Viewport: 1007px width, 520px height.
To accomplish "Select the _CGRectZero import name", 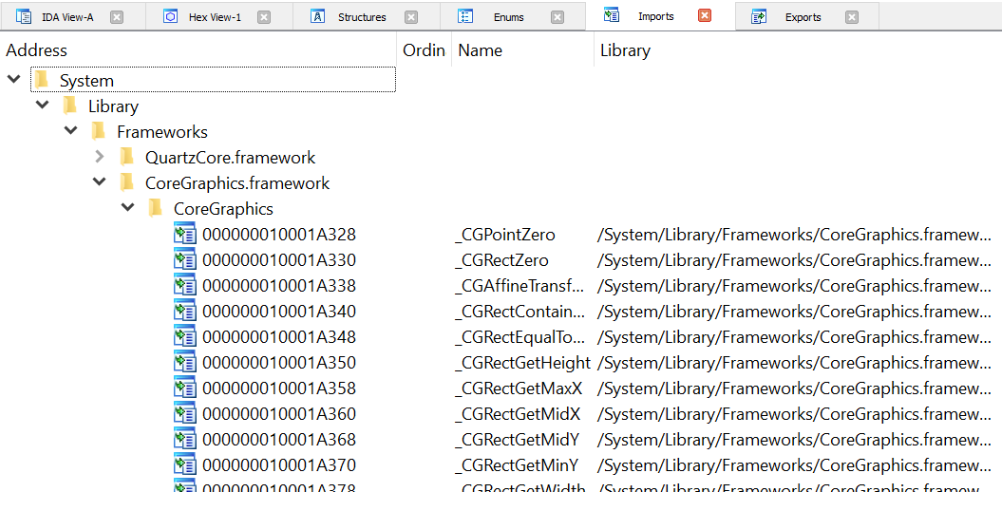I will pyautogui.click(x=502, y=260).
